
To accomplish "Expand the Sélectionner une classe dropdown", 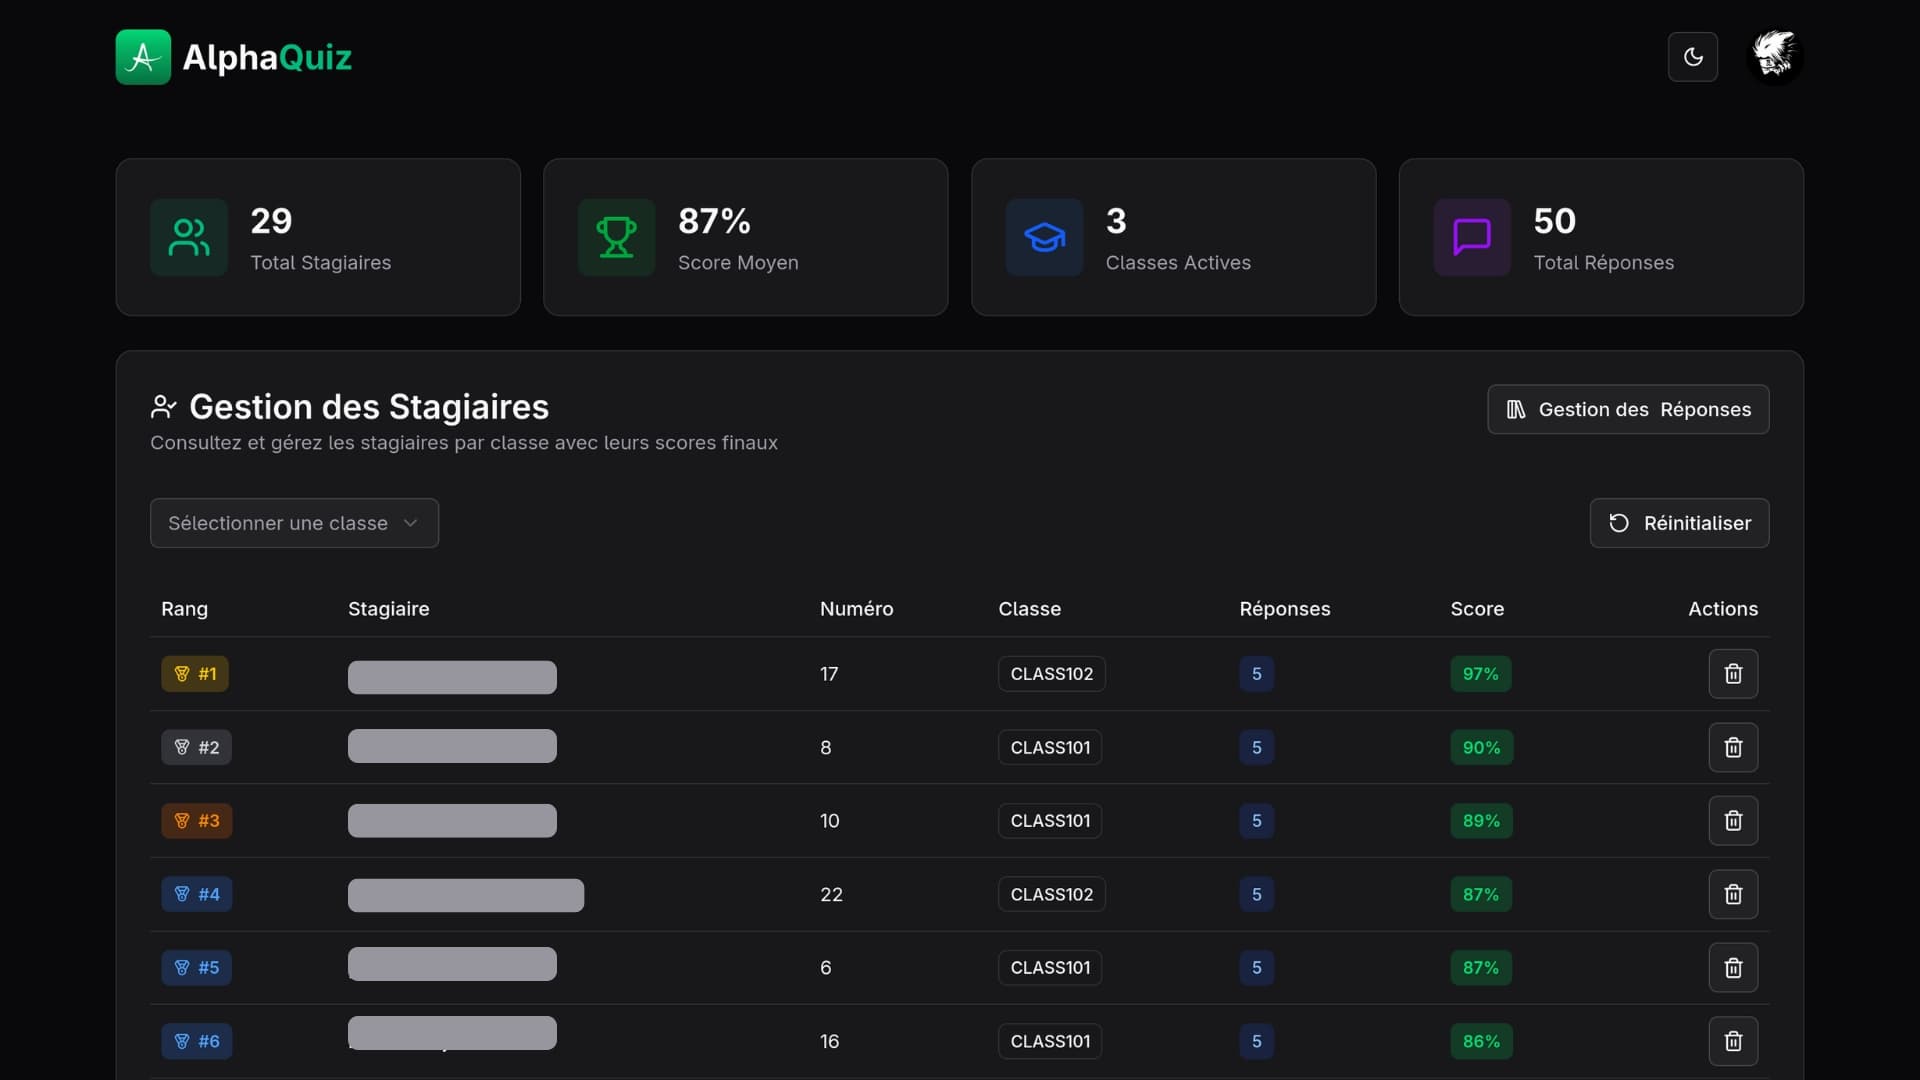I will pos(294,523).
